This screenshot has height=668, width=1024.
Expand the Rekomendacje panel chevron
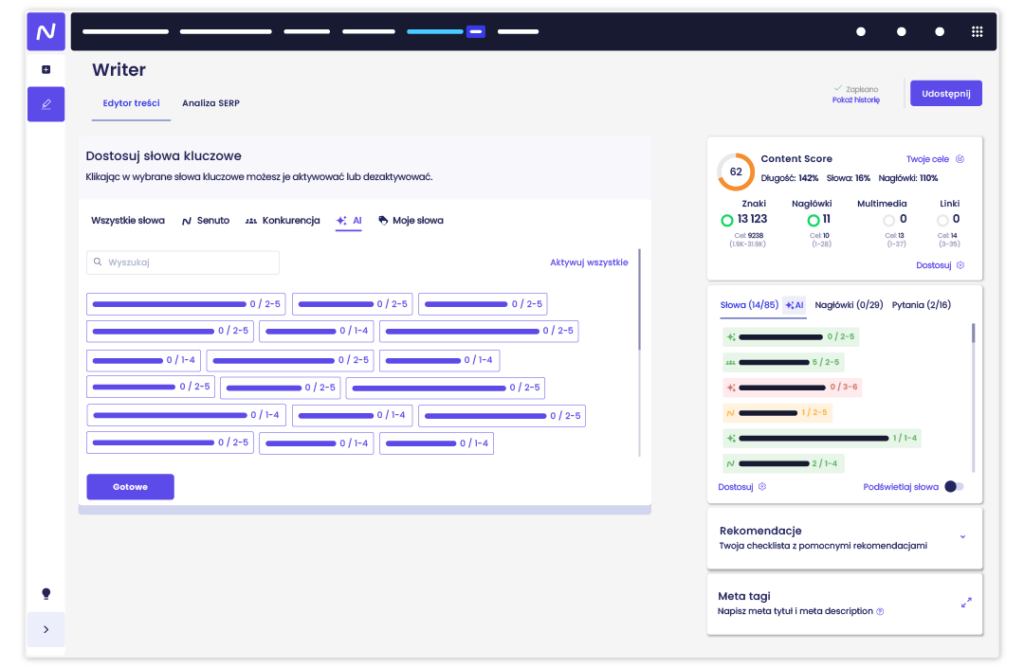click(963, 537)
